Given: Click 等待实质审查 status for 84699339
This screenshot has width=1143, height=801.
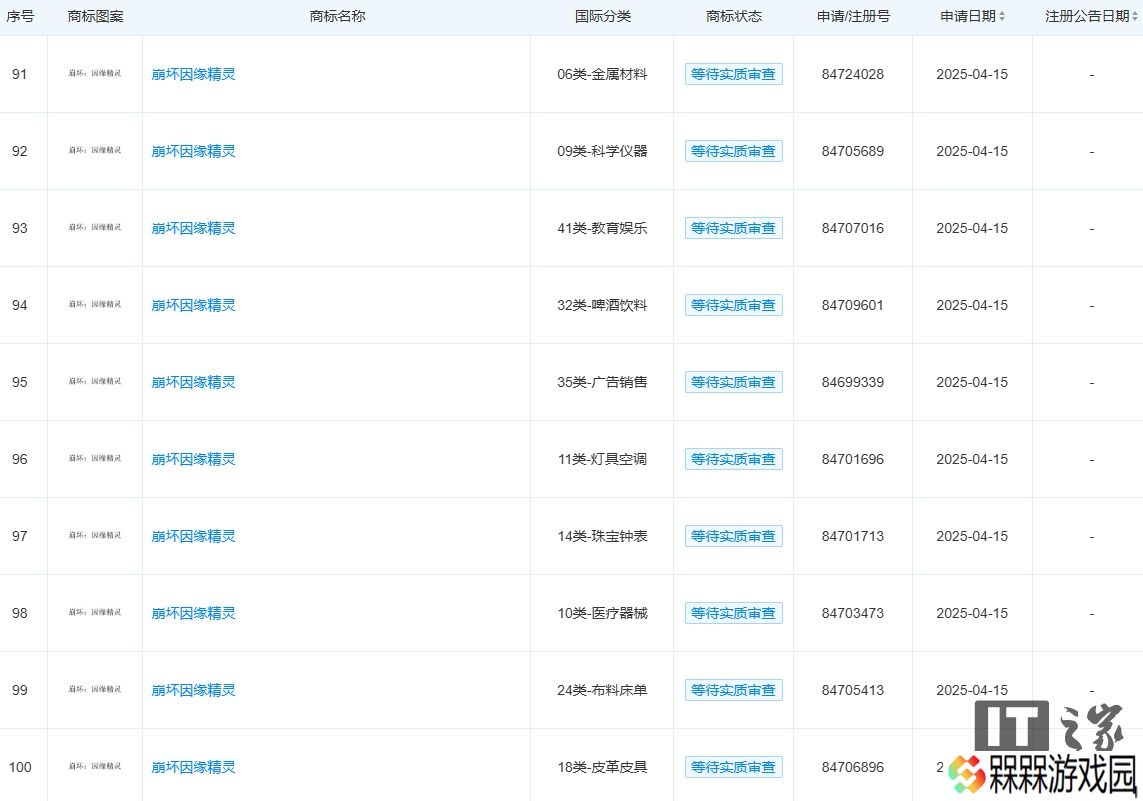Looking at the screenshot, I should point(733,382).
